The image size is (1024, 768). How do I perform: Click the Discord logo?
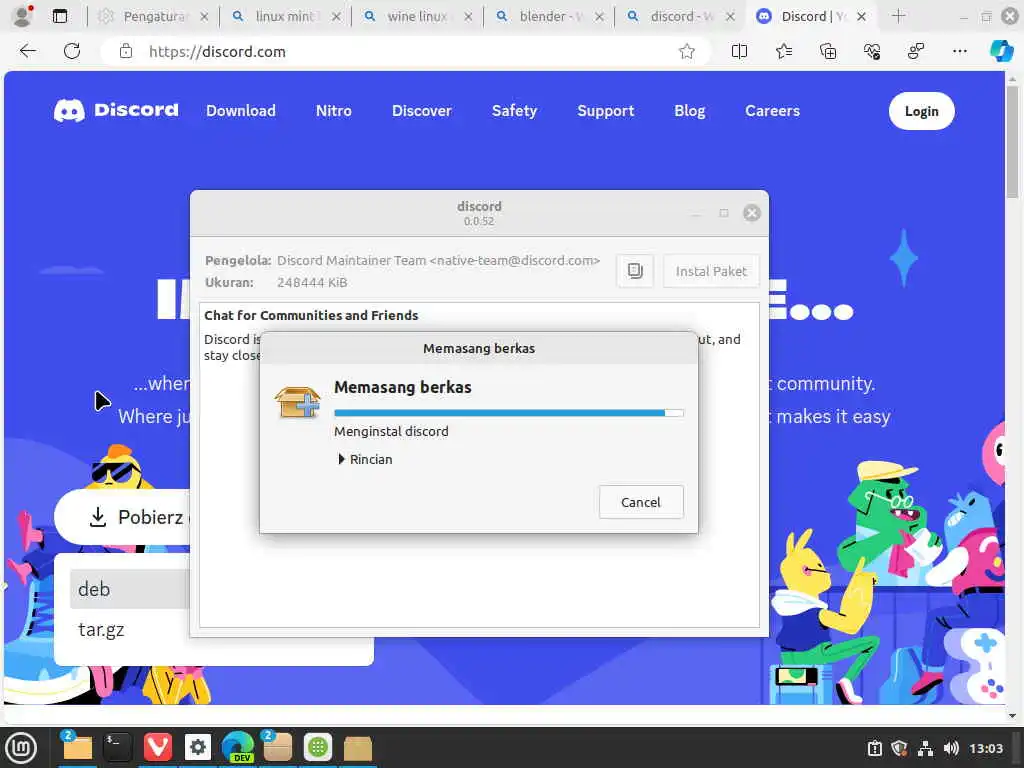[116, 110]
